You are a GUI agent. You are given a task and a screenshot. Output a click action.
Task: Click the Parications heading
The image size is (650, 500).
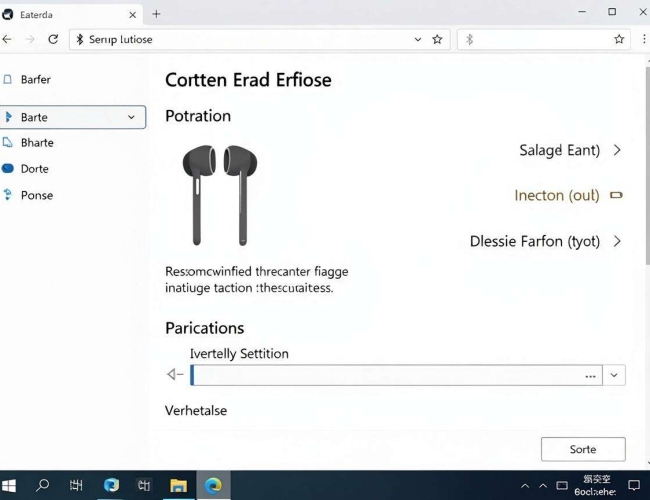pyautogui.click(x=204, y=328)
